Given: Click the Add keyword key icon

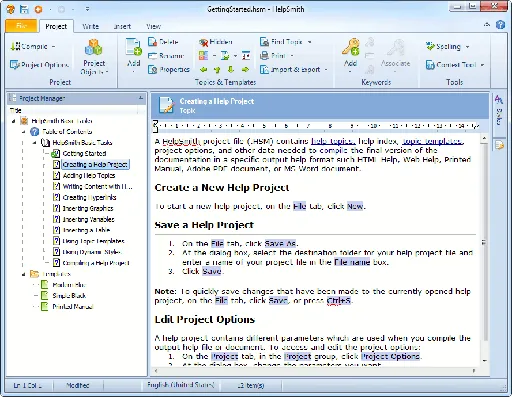Looking at the screenshot, I should tap(350, 47).
